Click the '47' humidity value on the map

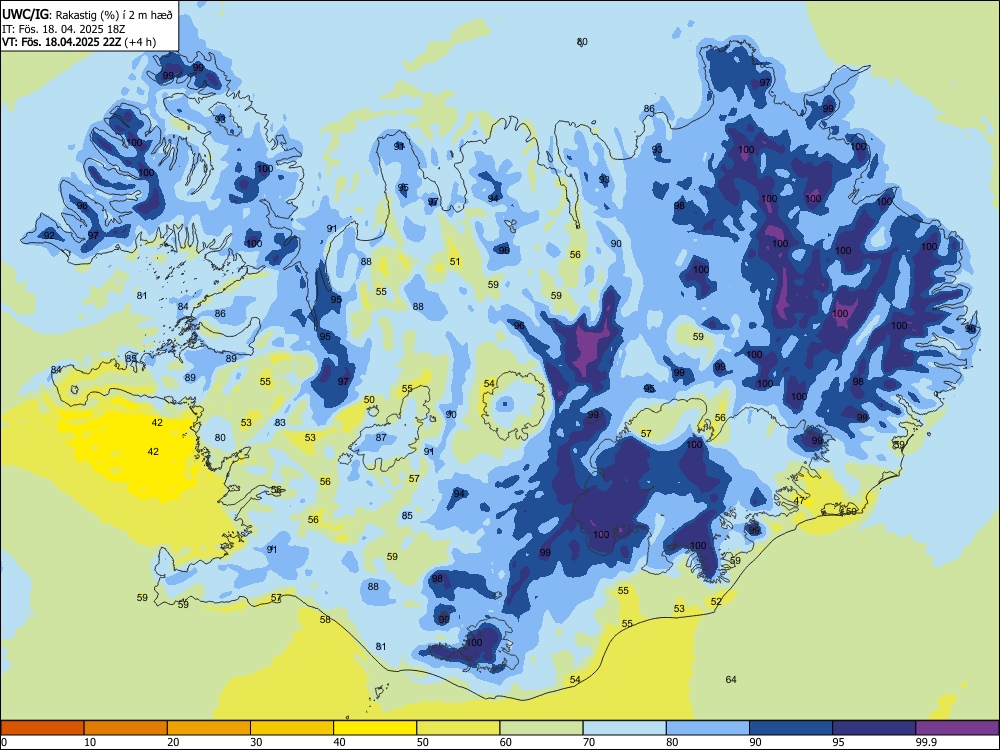tap(799, 501)
